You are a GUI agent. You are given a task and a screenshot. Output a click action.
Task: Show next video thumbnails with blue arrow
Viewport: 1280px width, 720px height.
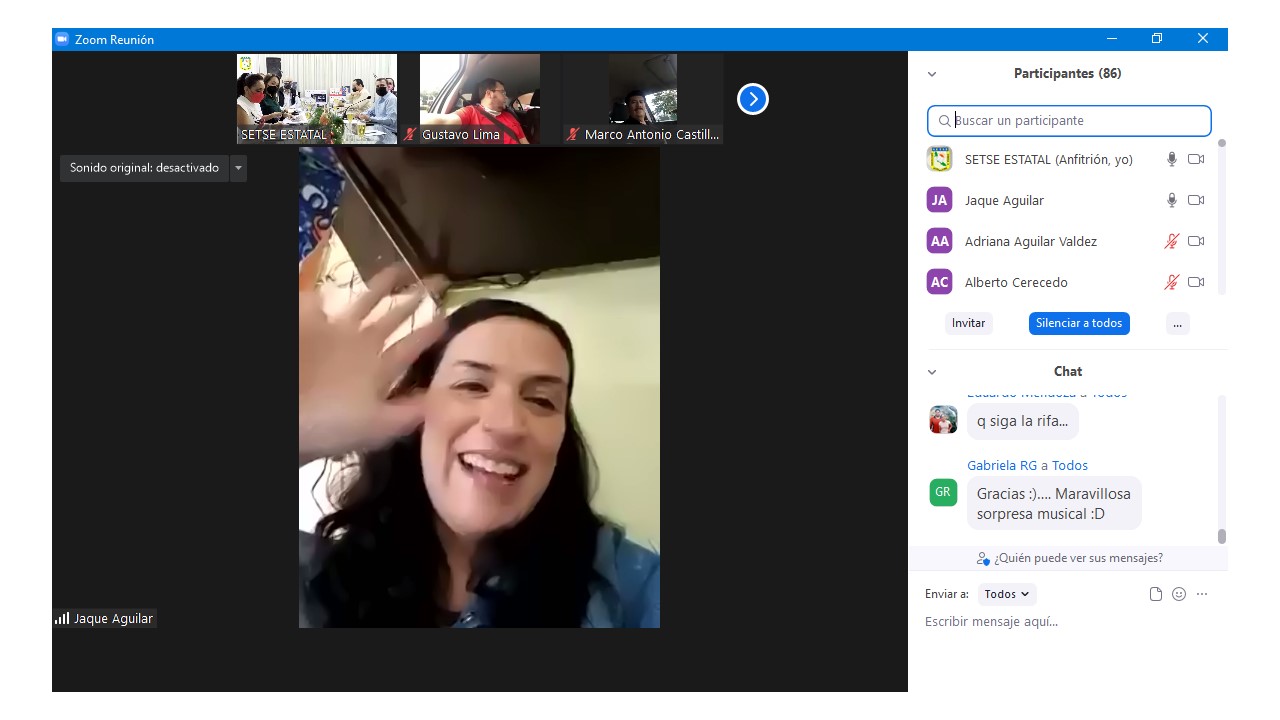pyautogui.click(x=753, y=99)
